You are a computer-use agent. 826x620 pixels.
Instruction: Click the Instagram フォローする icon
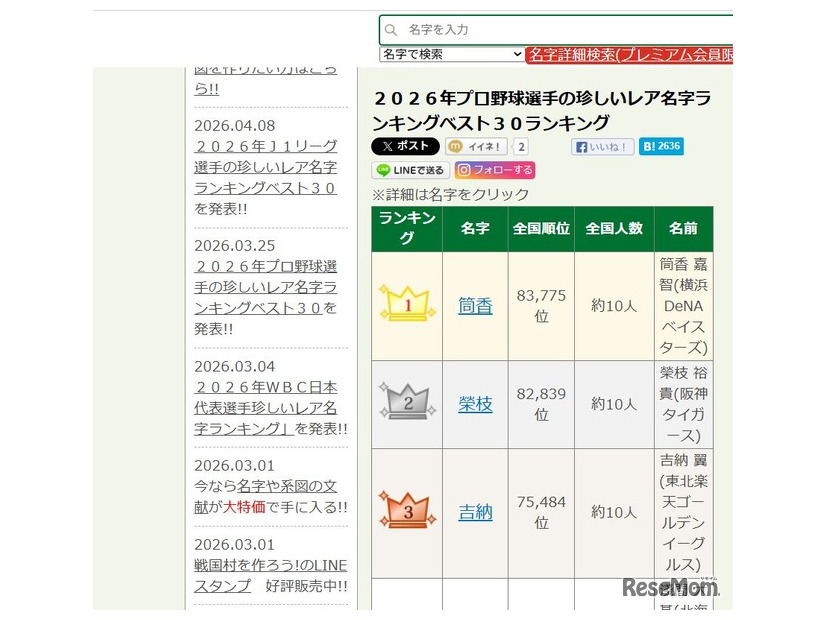pos(495,170)
